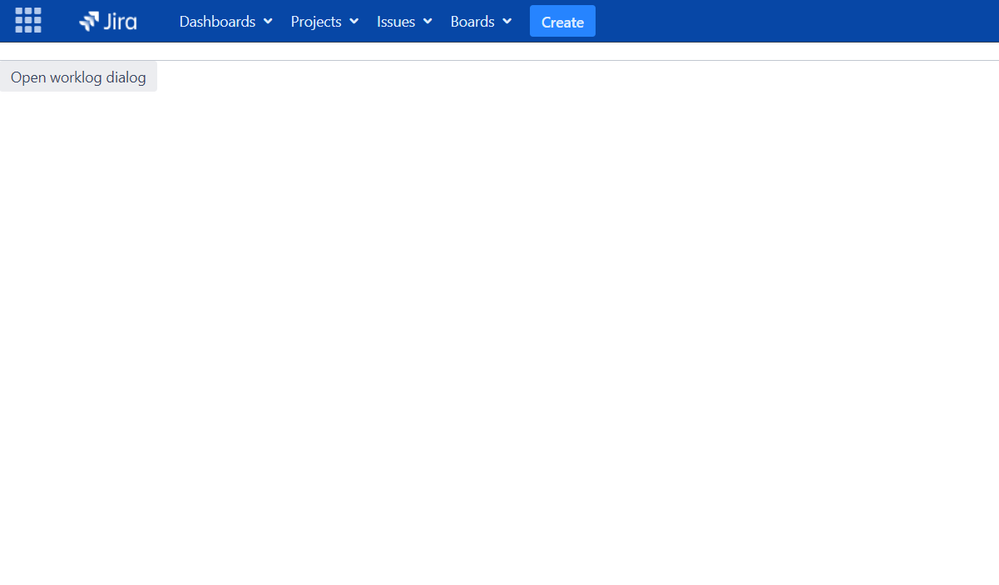
Task: Open the Boards dropdown menu
Action: click(x=481, y=21)
